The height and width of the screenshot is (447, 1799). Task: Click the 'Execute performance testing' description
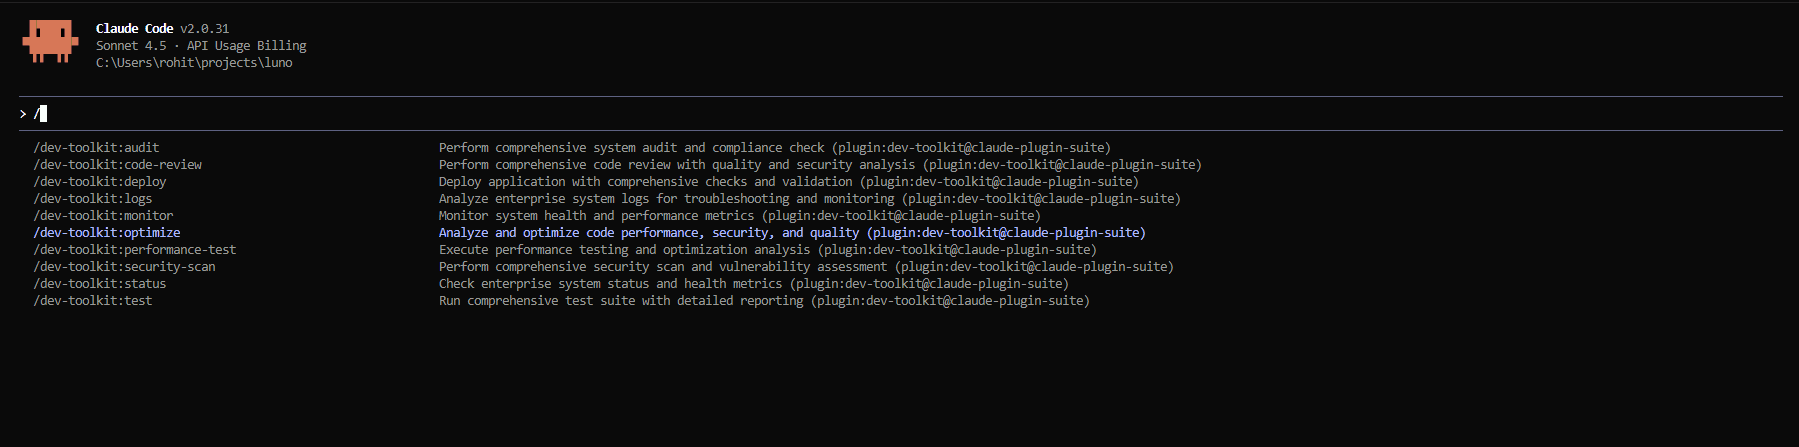coord(768,250)
